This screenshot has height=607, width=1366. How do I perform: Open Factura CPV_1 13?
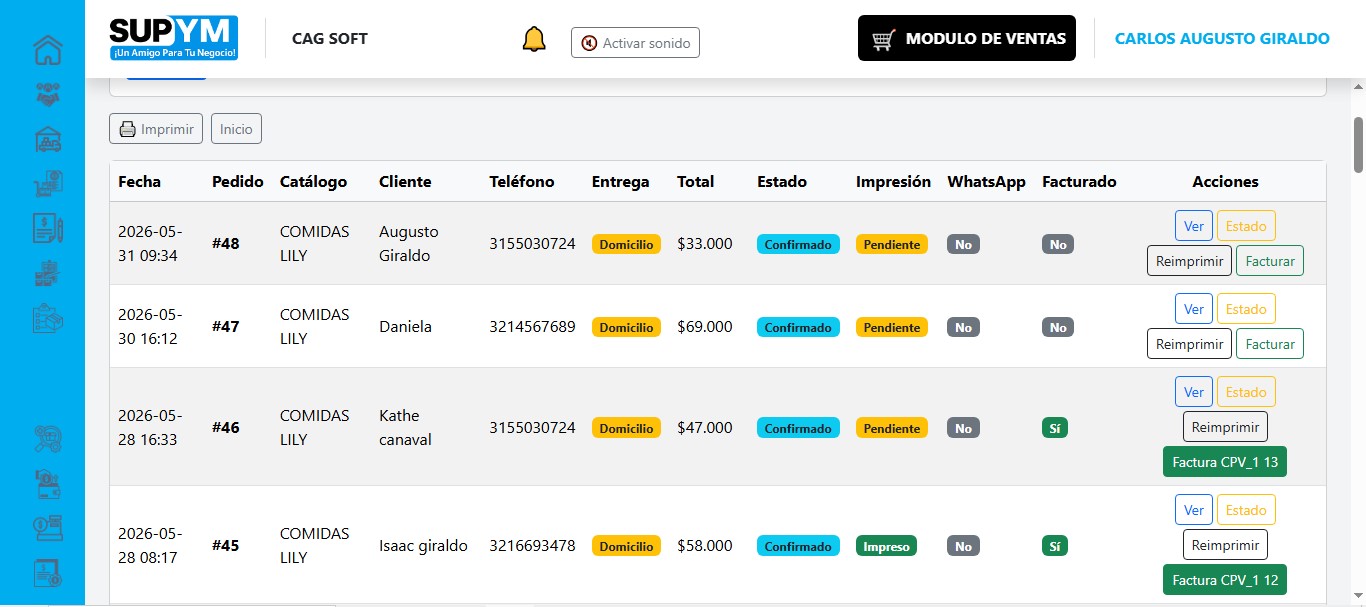click(x=1225, y=462)
